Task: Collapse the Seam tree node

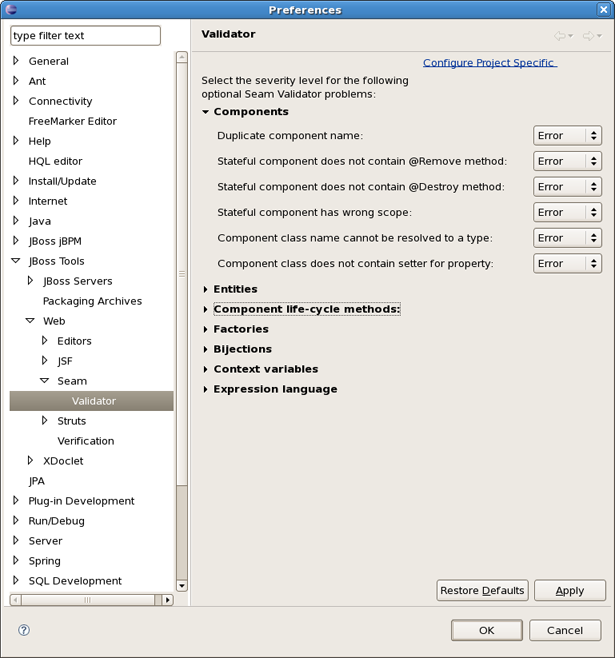Action: point(44,381)
